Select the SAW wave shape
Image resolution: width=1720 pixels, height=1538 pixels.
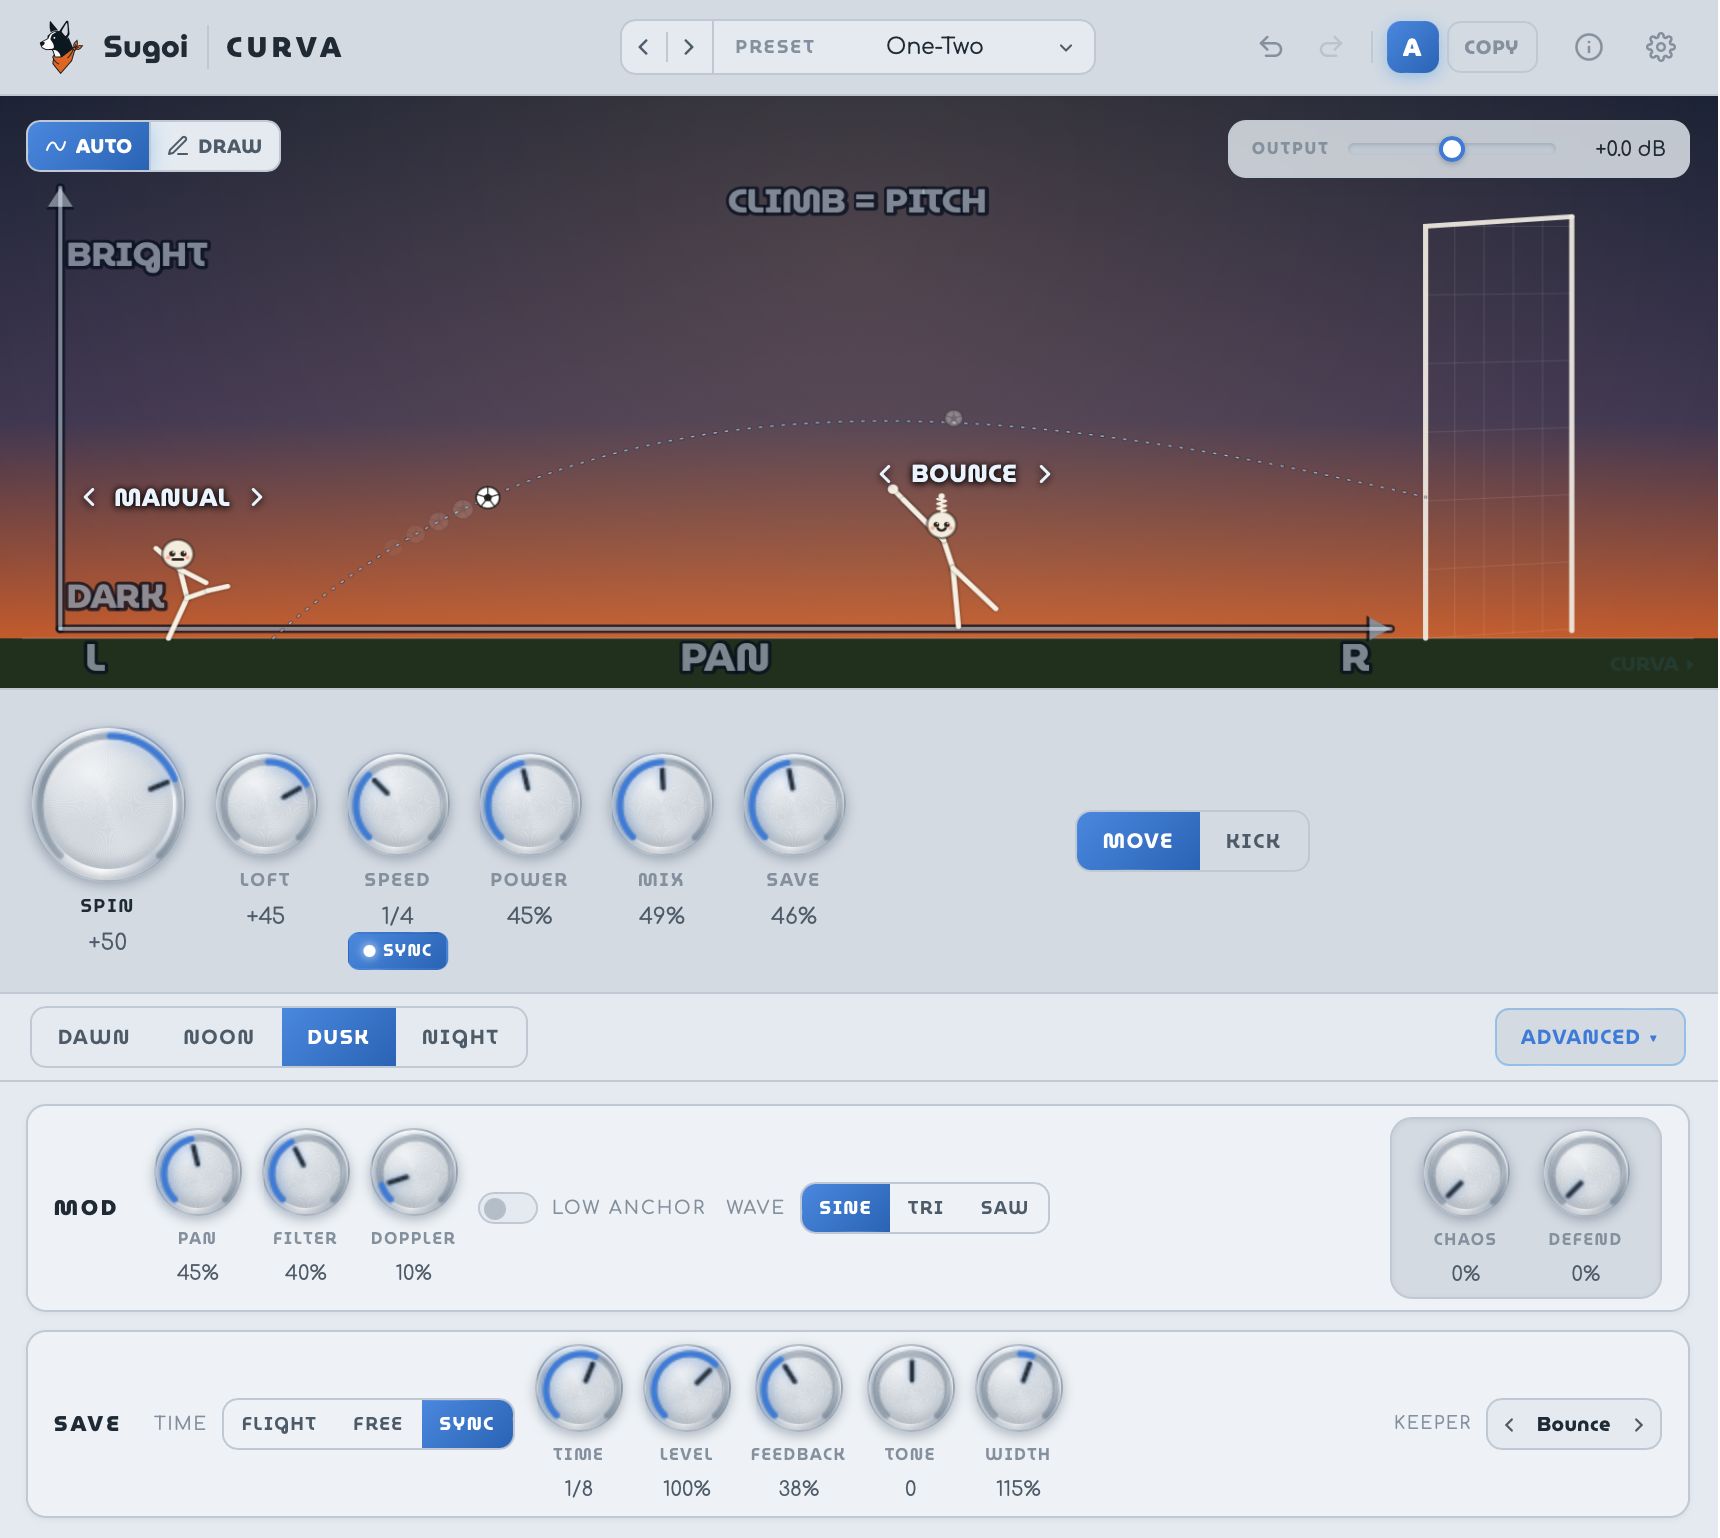click(x=1004, y=1208)
